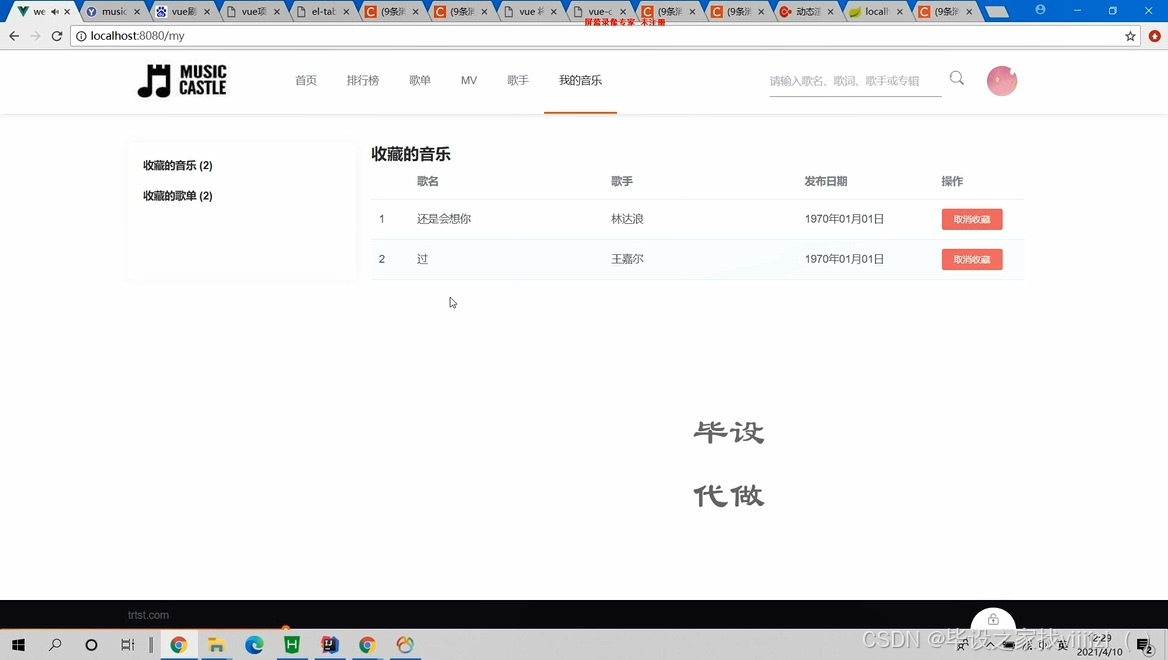This screenshot has width=1168, height=660.
Task: Click 林达浪's date 1970年01月01日
Action: click(844, 219)
